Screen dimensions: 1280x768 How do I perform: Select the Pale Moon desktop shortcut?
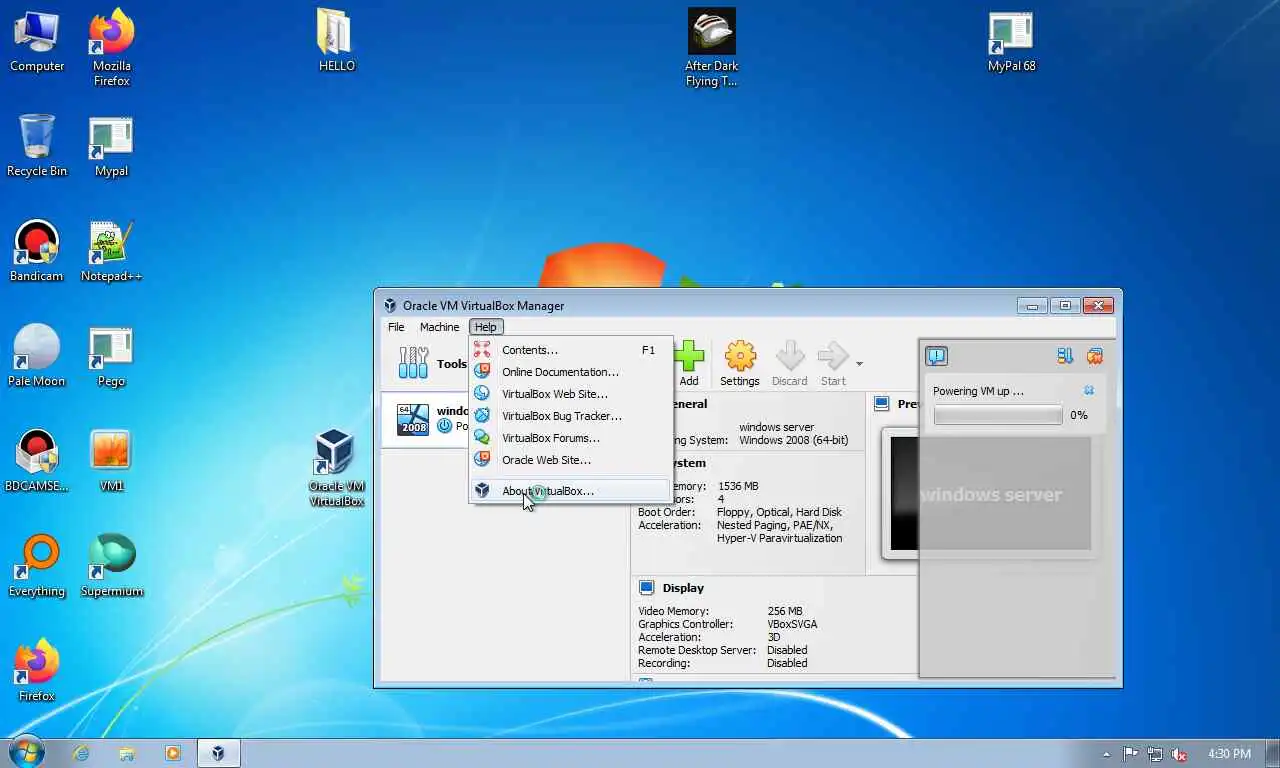click(37, 356)
